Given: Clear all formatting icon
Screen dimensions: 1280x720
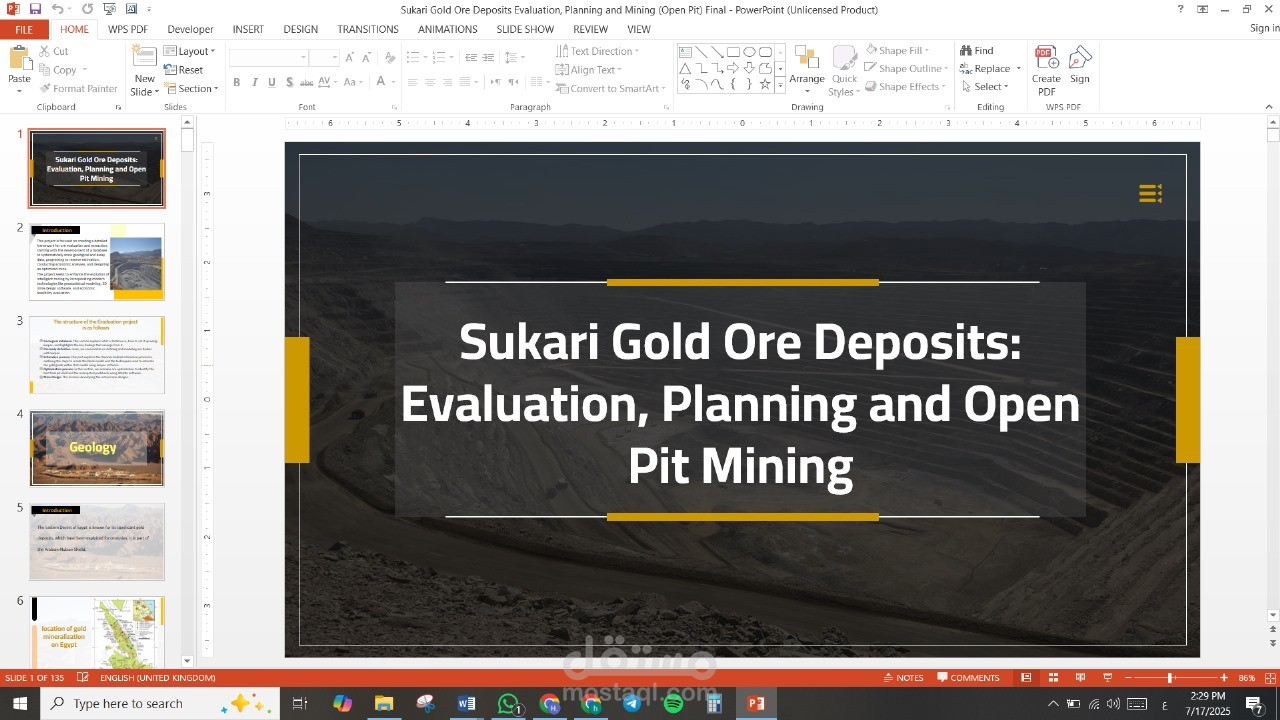Looking at the screenshot, I should (x=389, y=57).
